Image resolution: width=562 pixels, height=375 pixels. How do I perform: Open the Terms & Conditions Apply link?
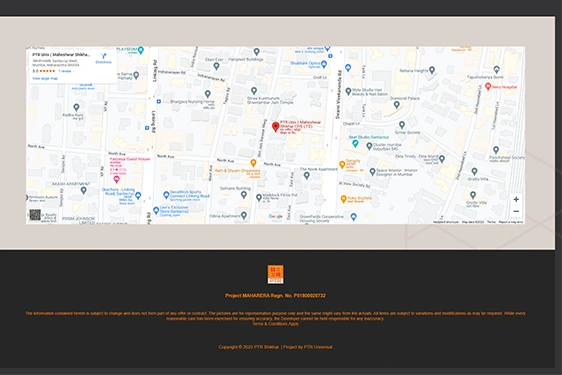click(x=275, y=324)
